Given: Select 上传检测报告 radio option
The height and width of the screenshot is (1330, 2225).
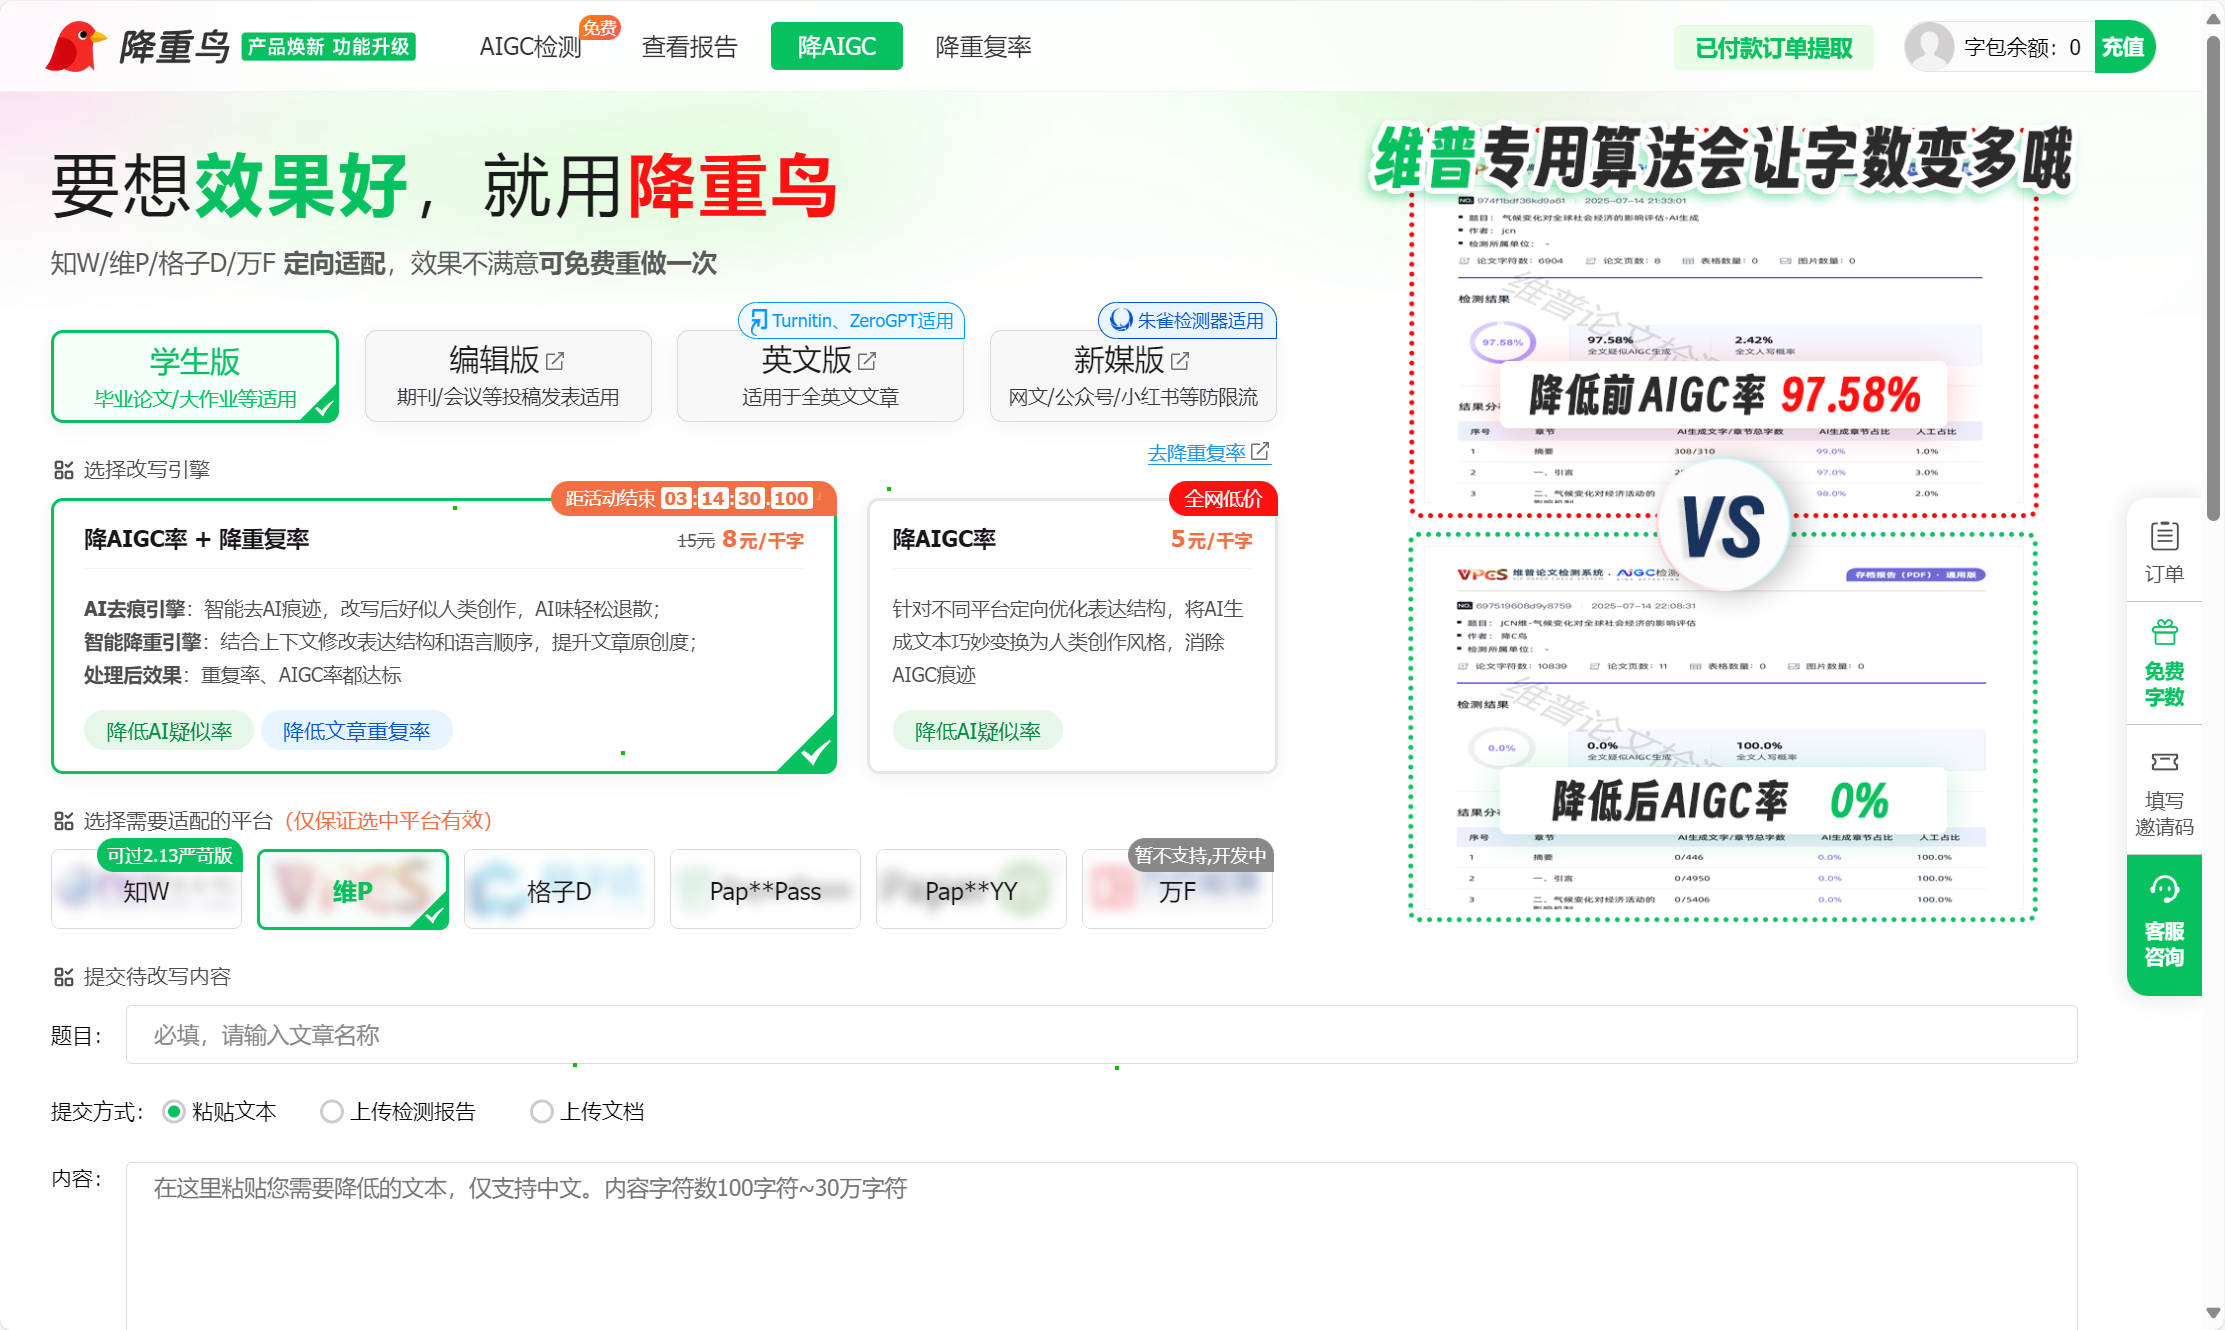Looking at the screenshot, I should (331, 1111).
